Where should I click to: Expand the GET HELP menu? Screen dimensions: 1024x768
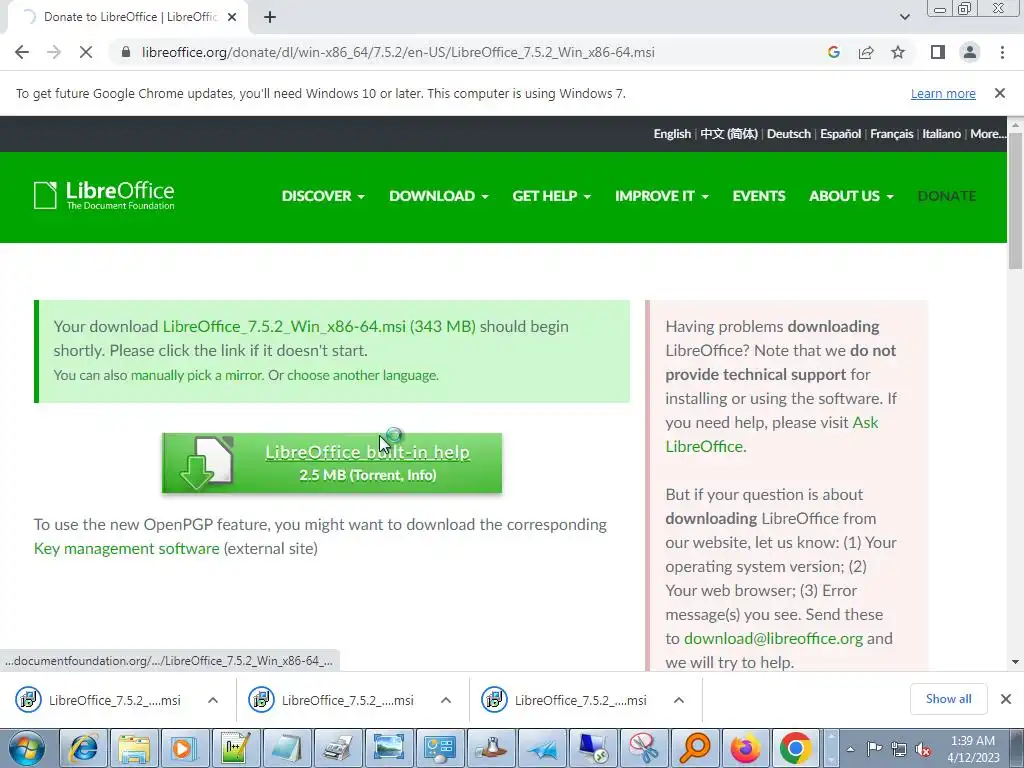point(551,196)
